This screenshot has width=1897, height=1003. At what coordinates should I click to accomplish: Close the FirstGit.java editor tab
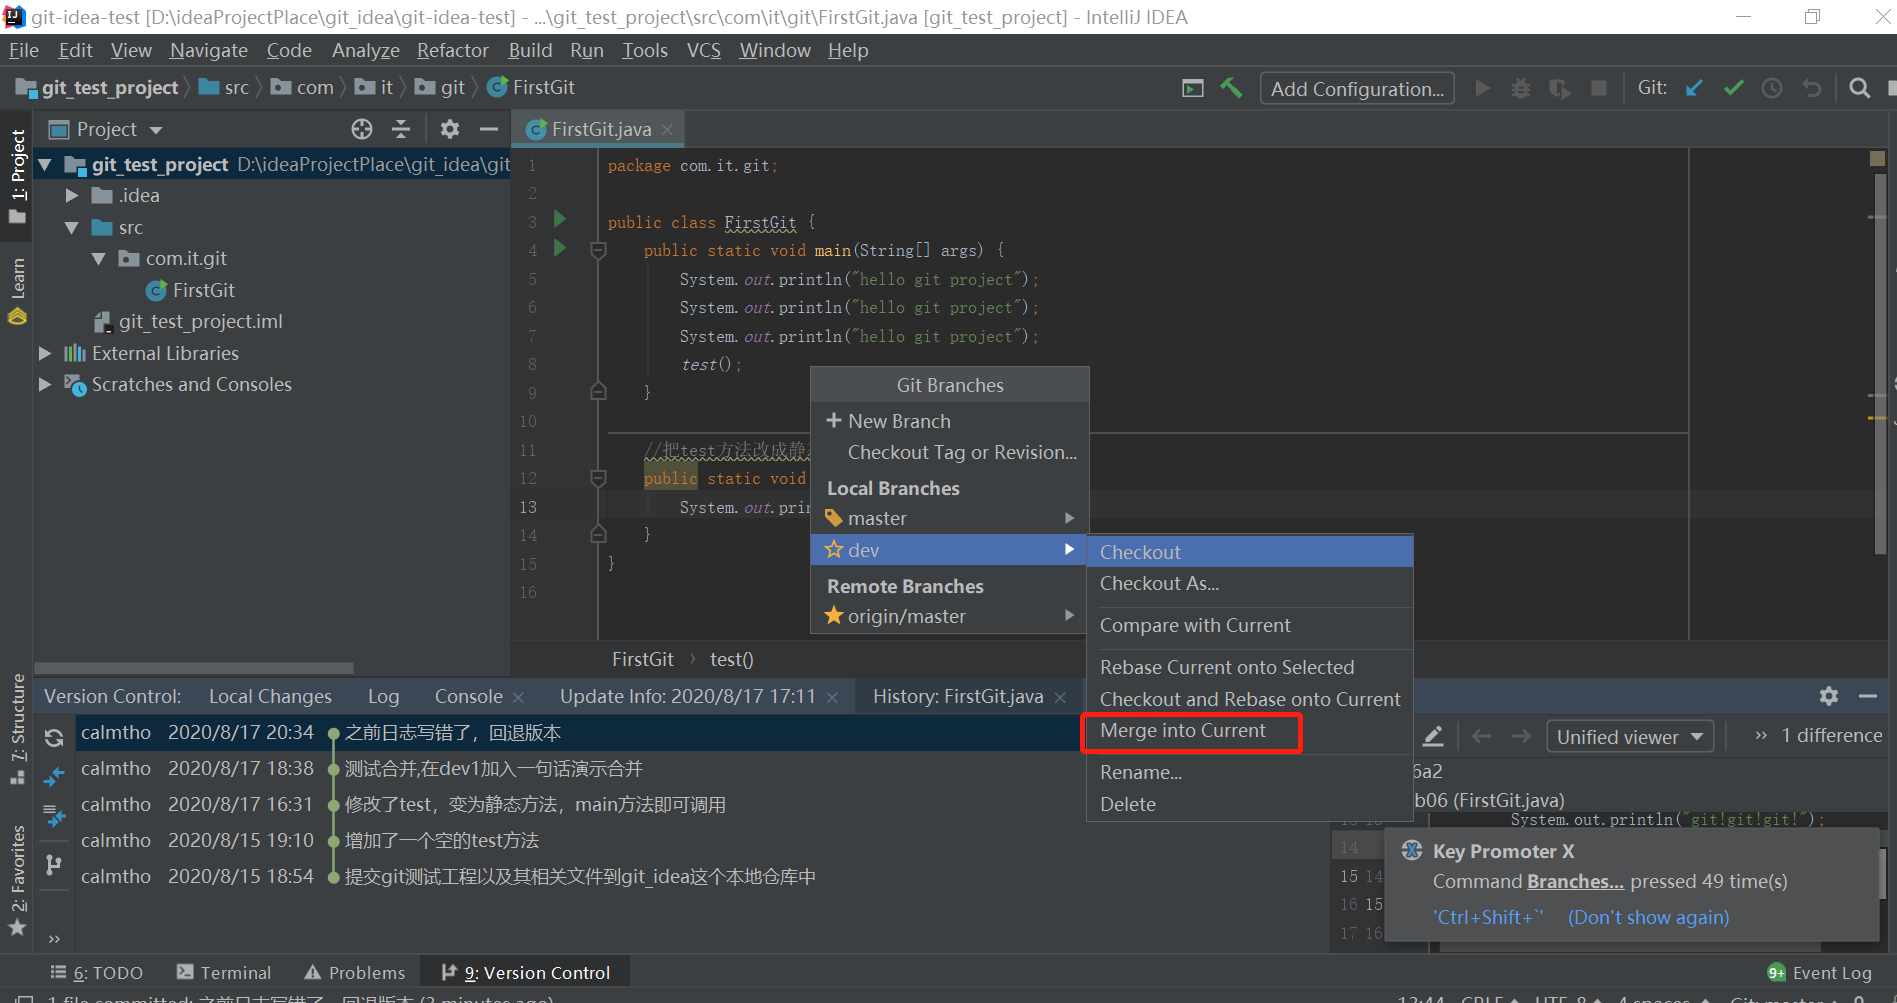(667, 130)
